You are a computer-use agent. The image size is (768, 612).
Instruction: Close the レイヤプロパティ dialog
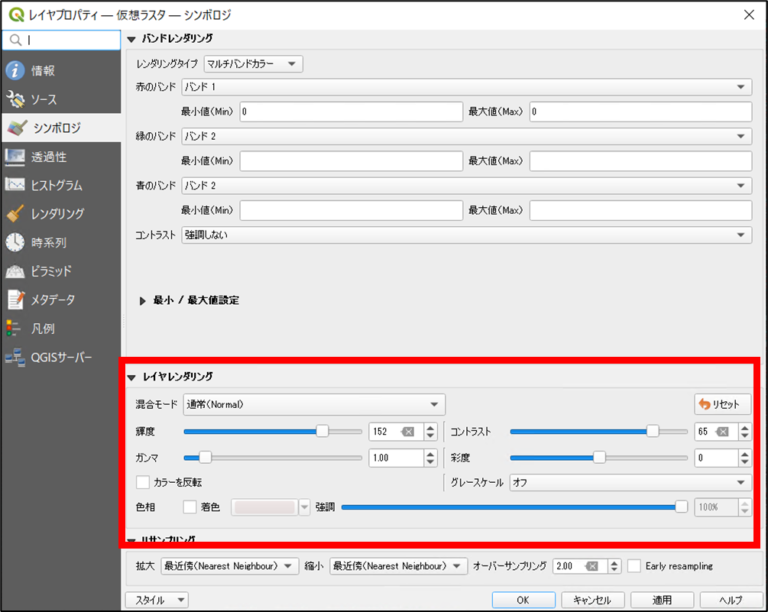coord(749,15)
